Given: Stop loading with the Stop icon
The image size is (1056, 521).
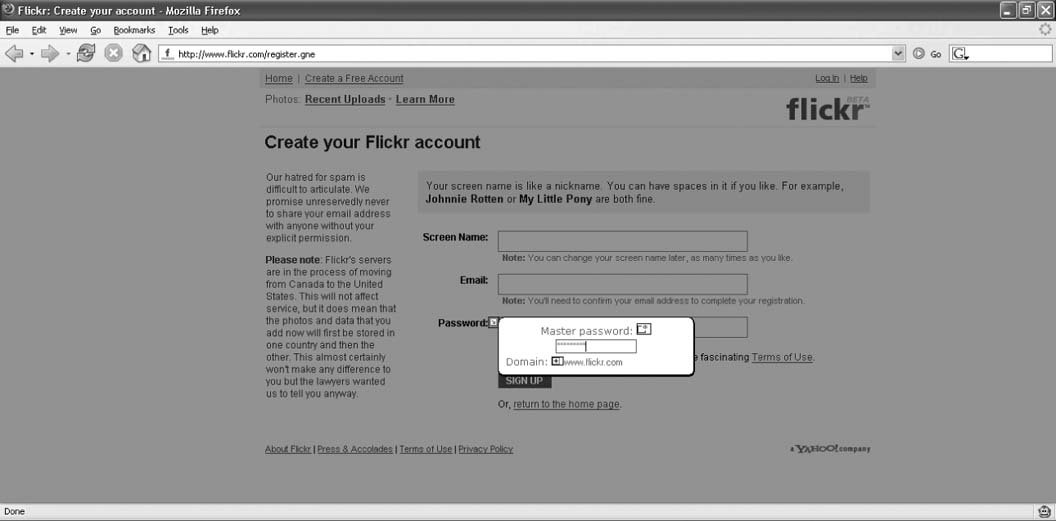Looking at the screenshot, I should coord(113,54).
